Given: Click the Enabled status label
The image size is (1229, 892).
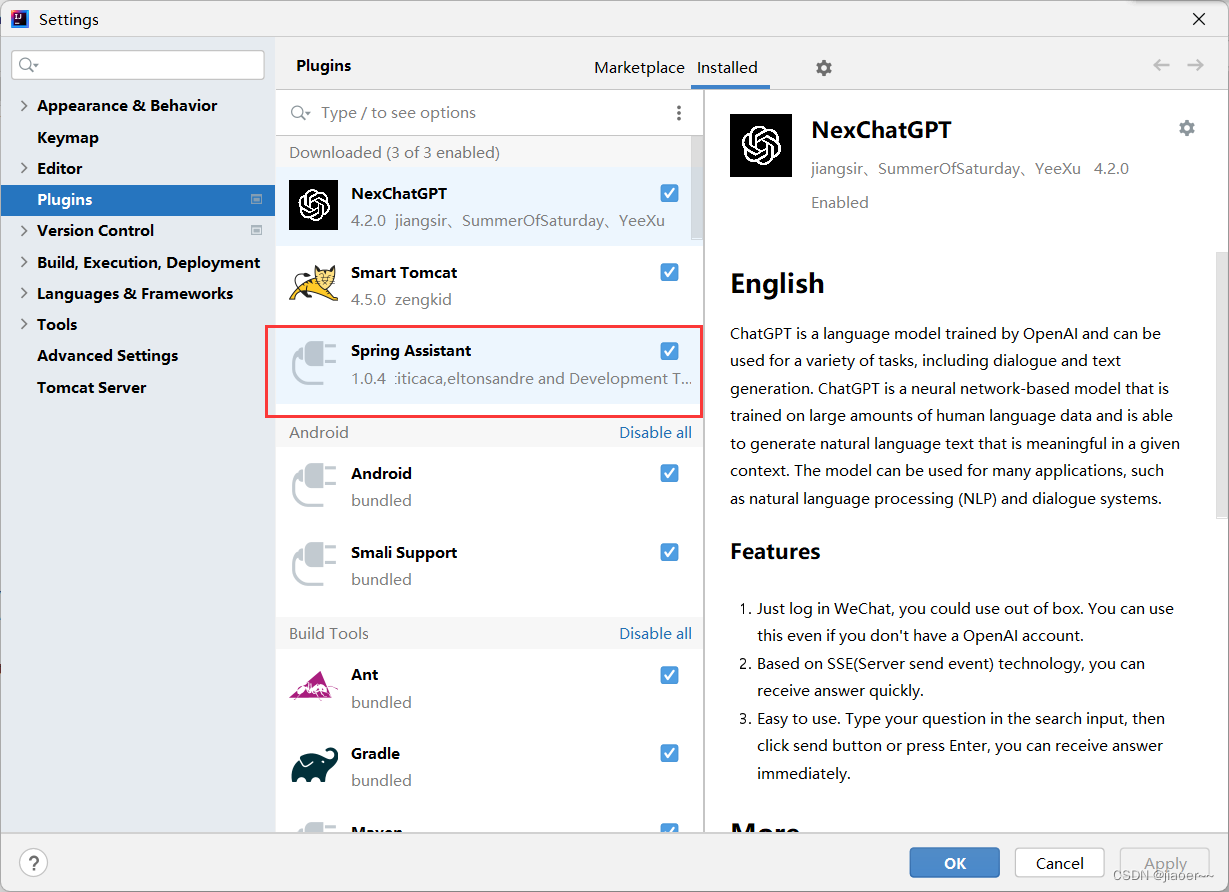Looking at the screenshot, I should [x=840, y=202].
